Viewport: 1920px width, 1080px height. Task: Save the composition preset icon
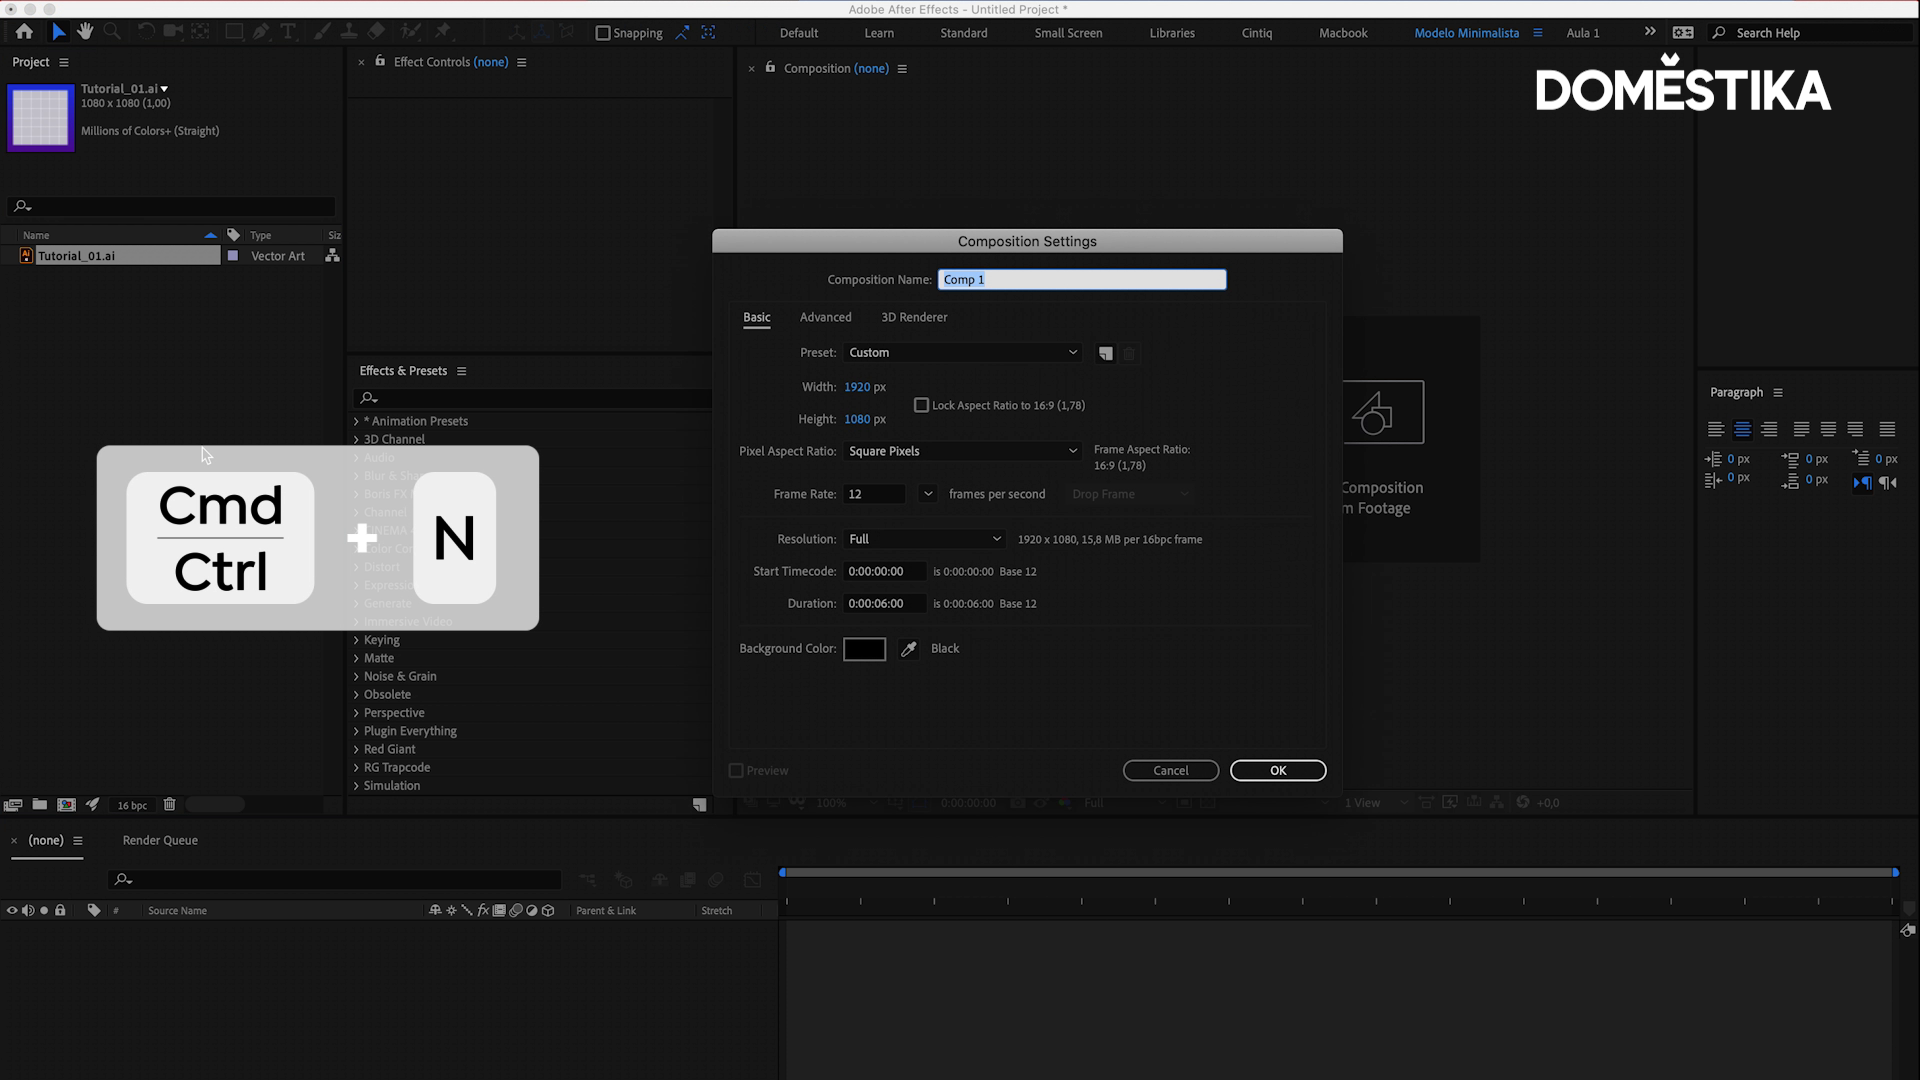click(1105, 353)
